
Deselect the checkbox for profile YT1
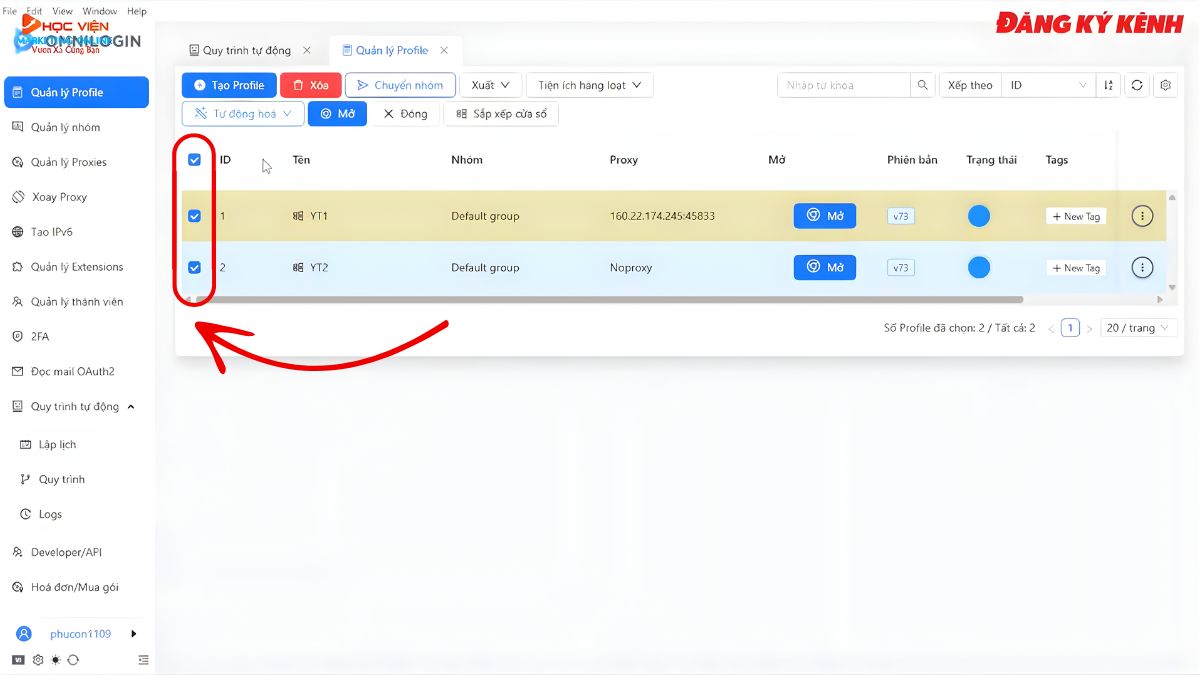click(x=195, y=215)
